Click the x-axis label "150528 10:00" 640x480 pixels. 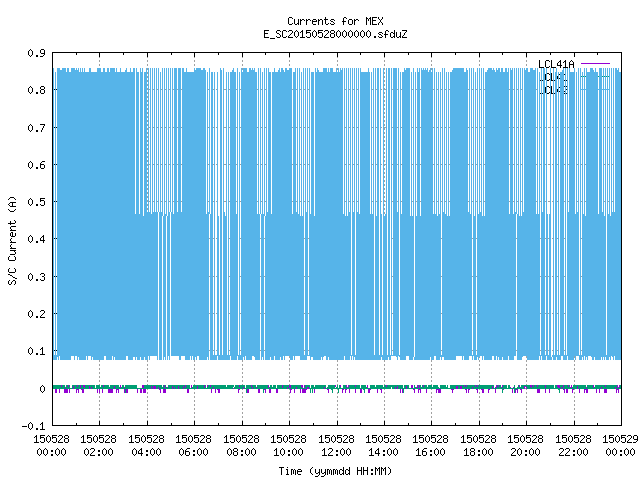click(288, 446)
